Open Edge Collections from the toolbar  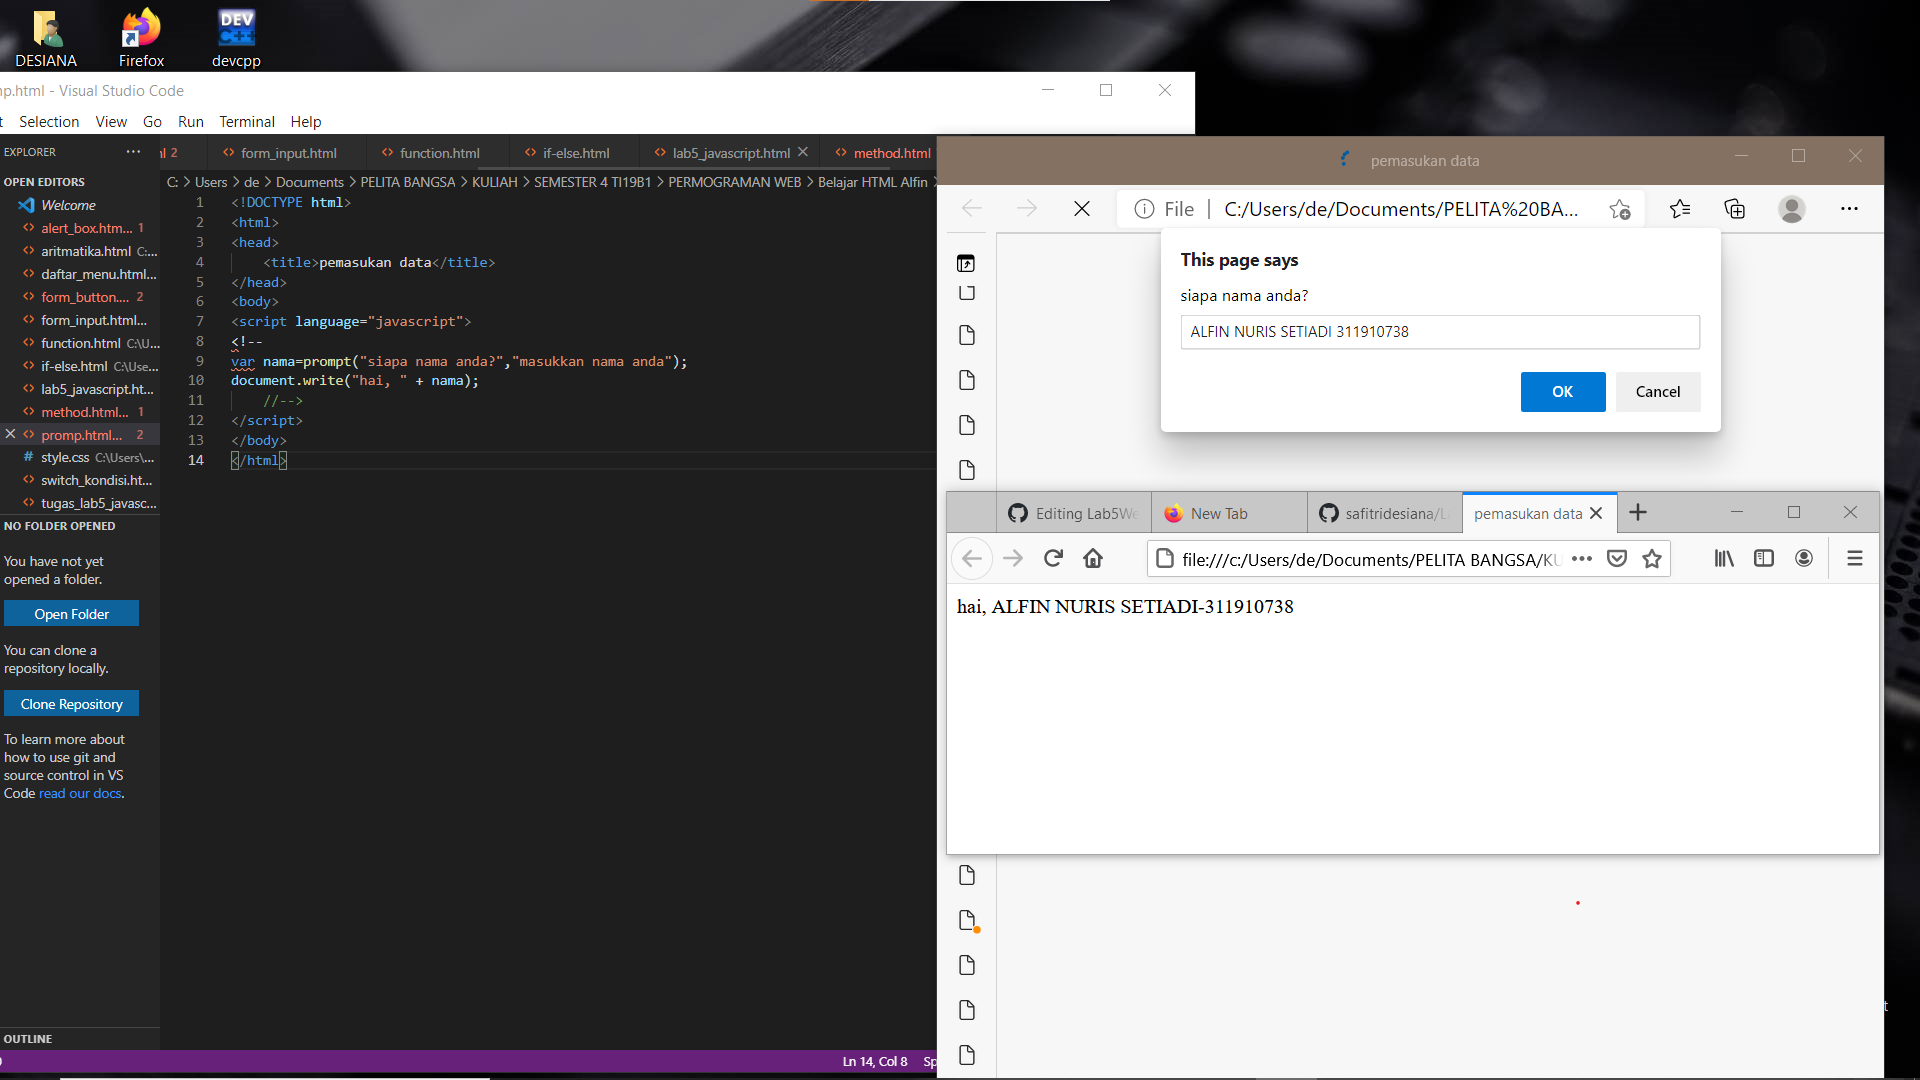(1734, 209)
